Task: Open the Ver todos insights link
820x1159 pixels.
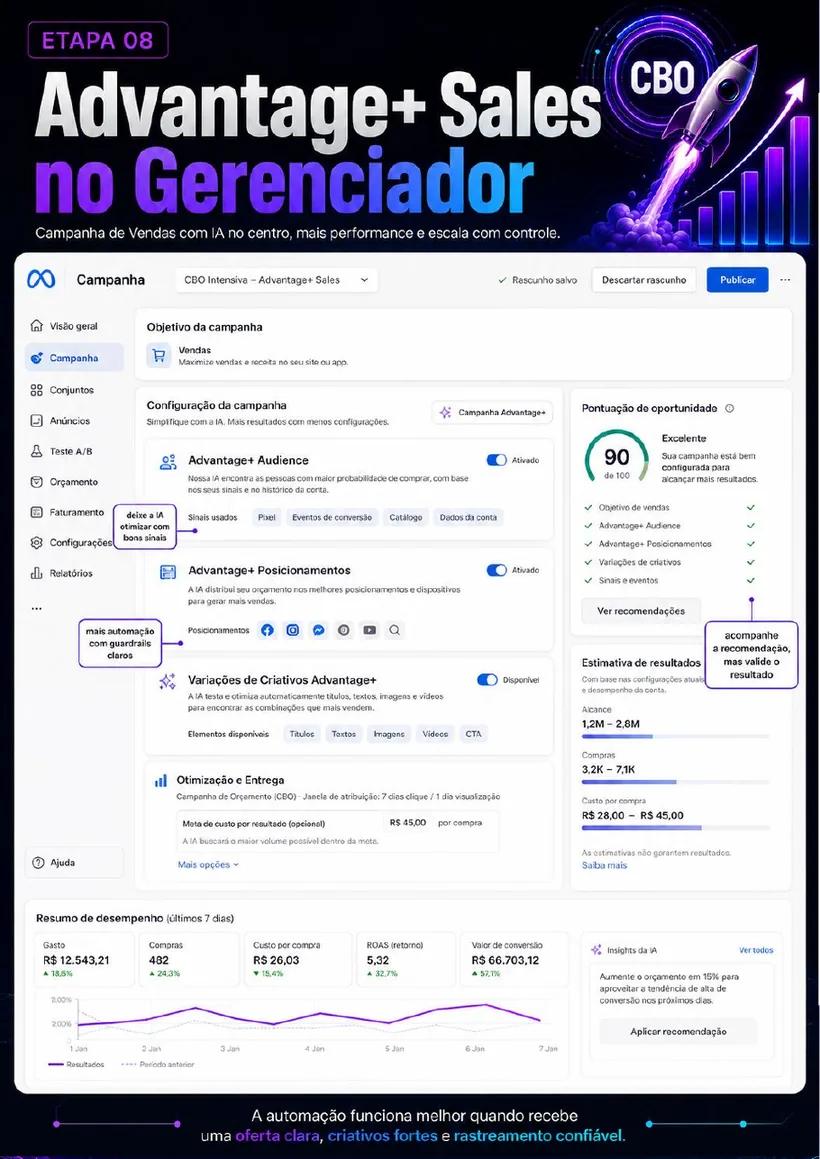Action: tap(756, 950)
